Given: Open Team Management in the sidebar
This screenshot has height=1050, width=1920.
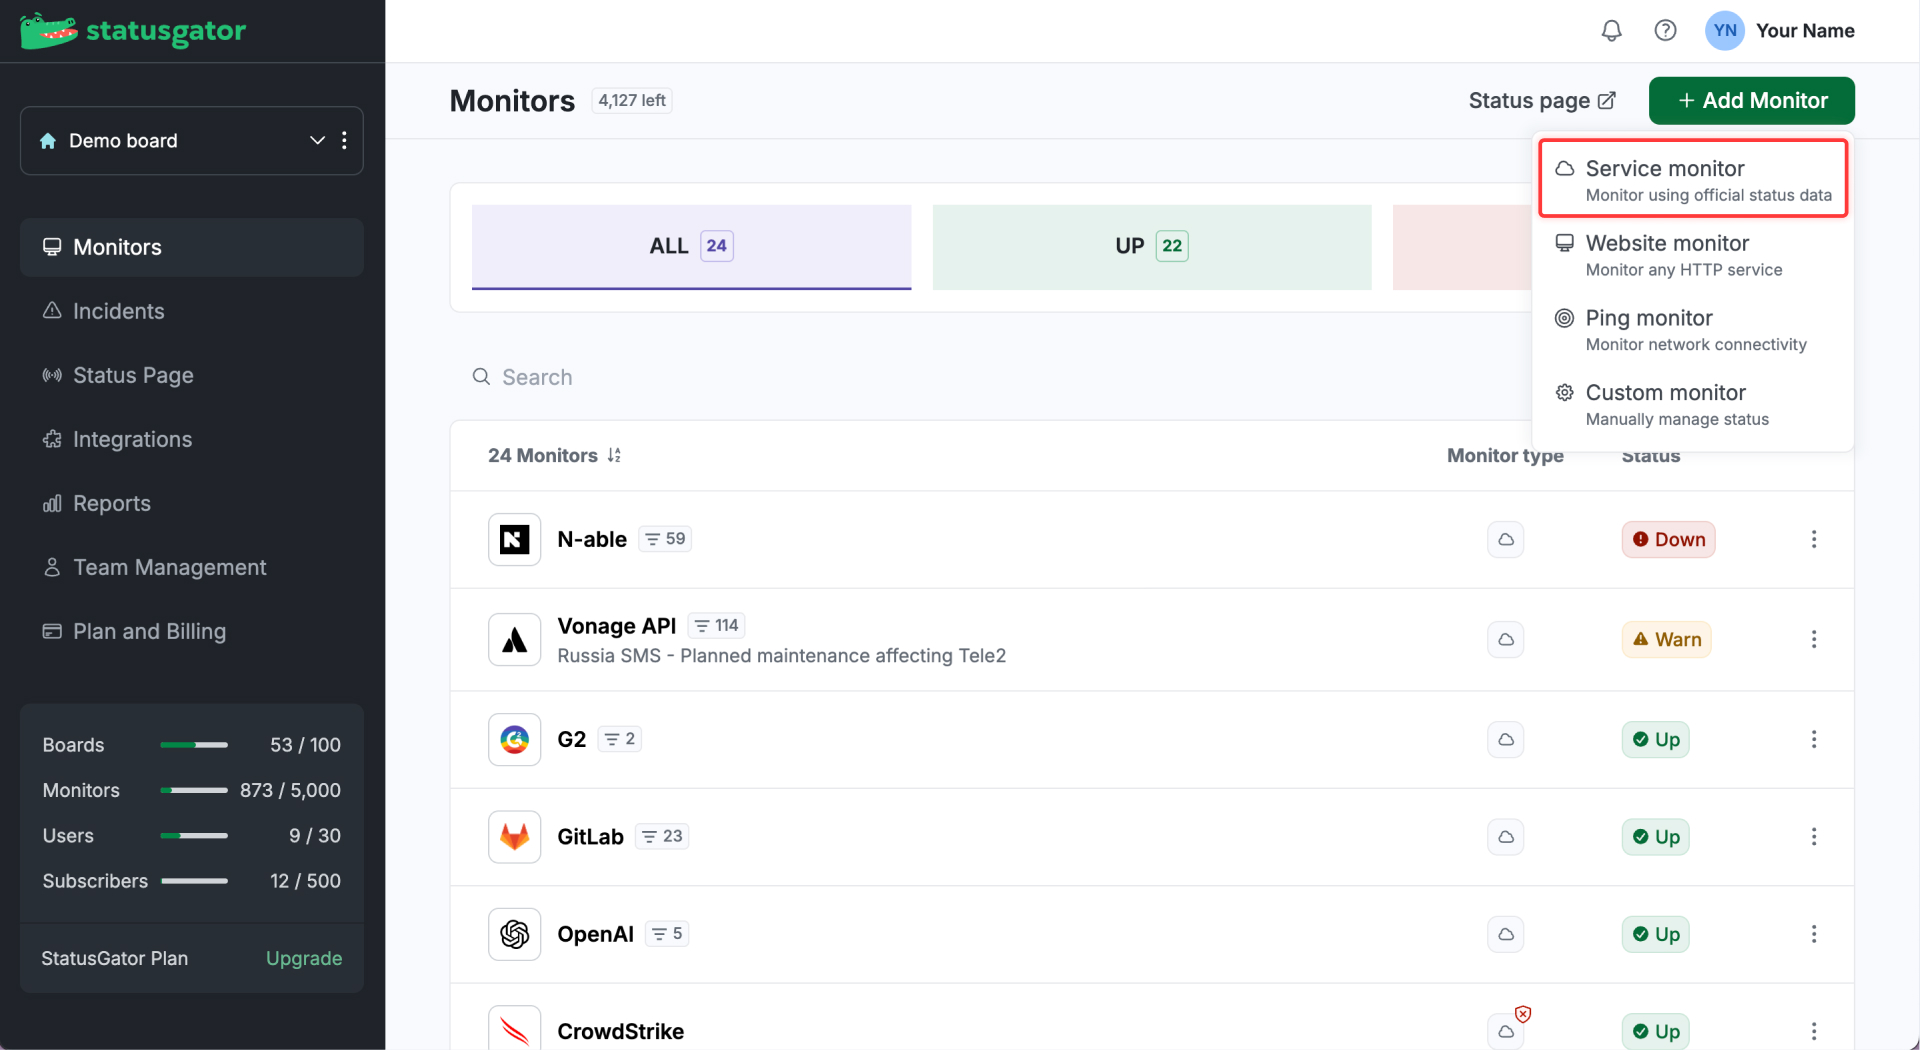Looking at the screenshot, I should pyautogui.click(x=192, y=567).
